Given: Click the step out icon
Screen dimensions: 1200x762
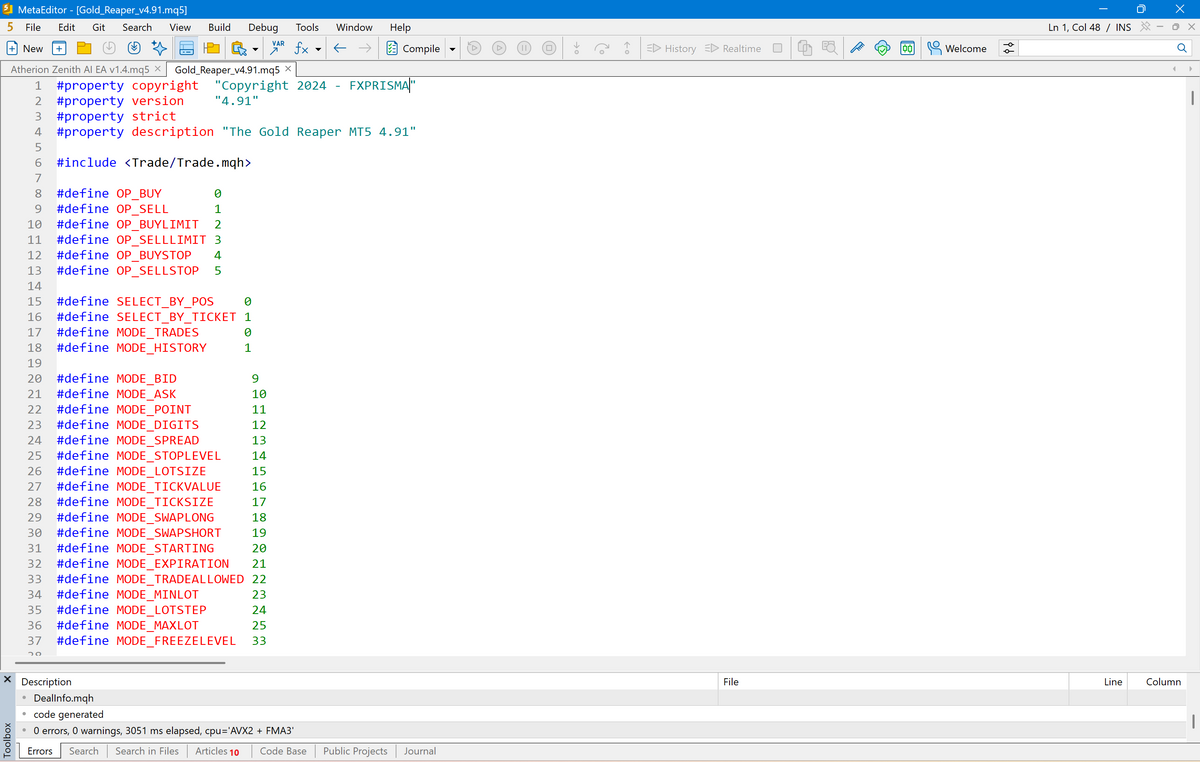Looking at the screenshot, I should tap(626, 48).
